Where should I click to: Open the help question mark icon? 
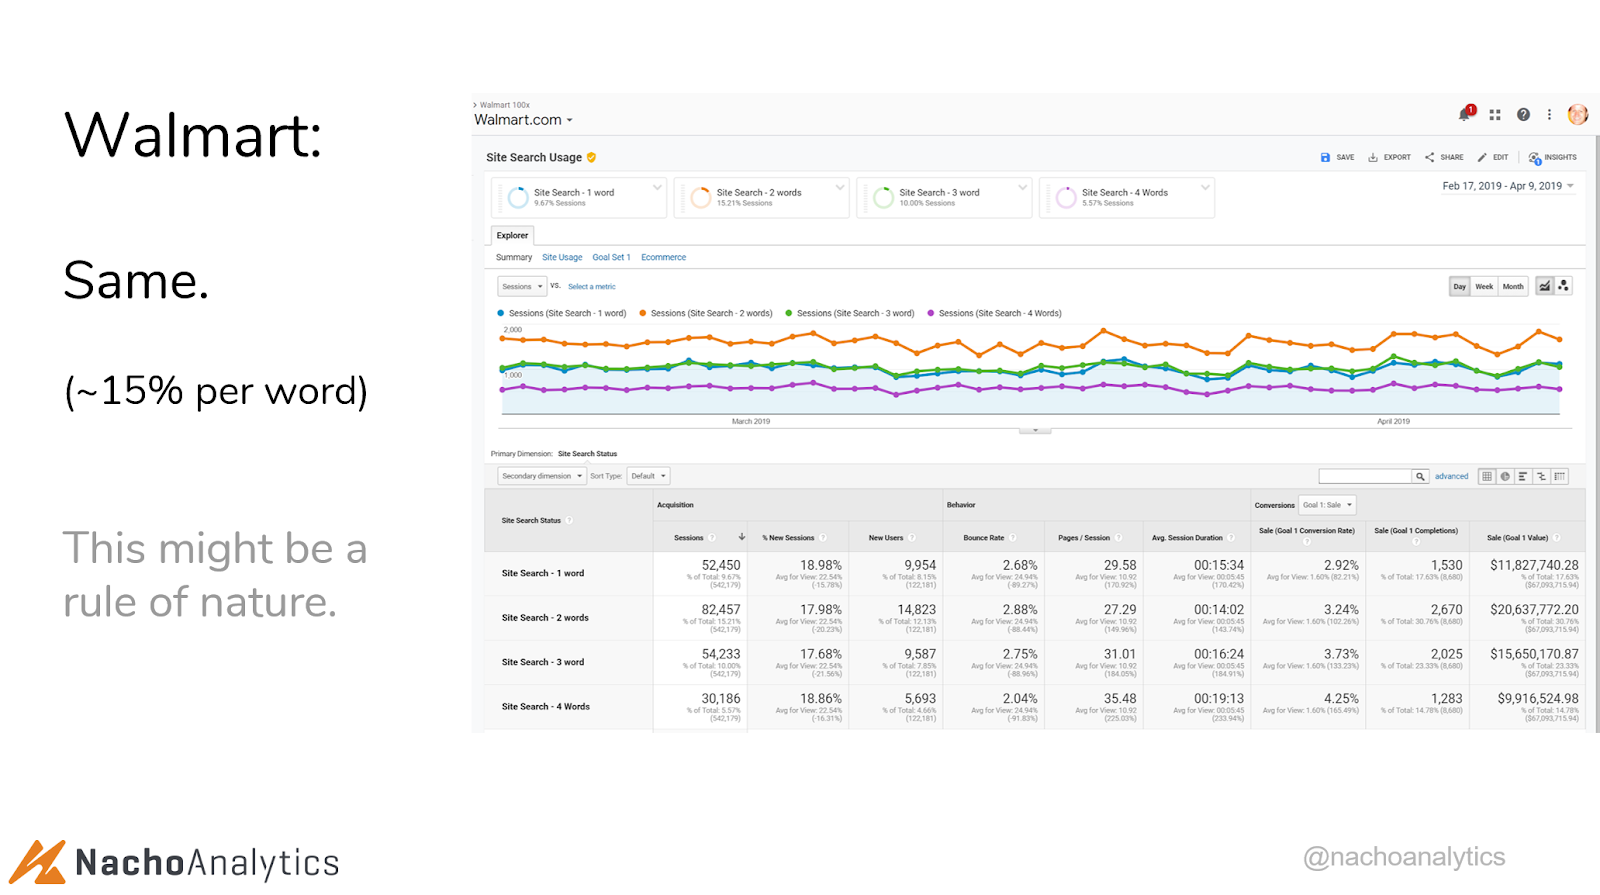[x=1523, y=115]
